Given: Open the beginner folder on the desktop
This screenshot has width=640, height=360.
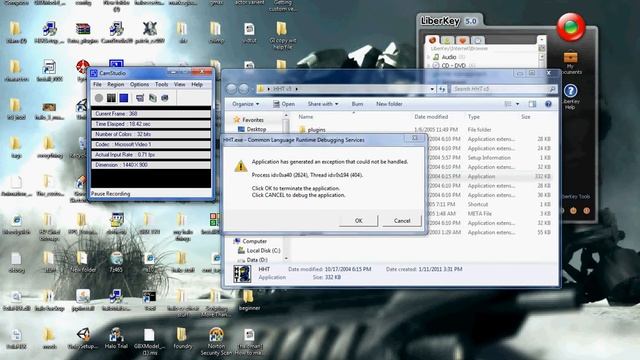Looking at the screenshot, I should pyautogui.click(x=249, y=300).
